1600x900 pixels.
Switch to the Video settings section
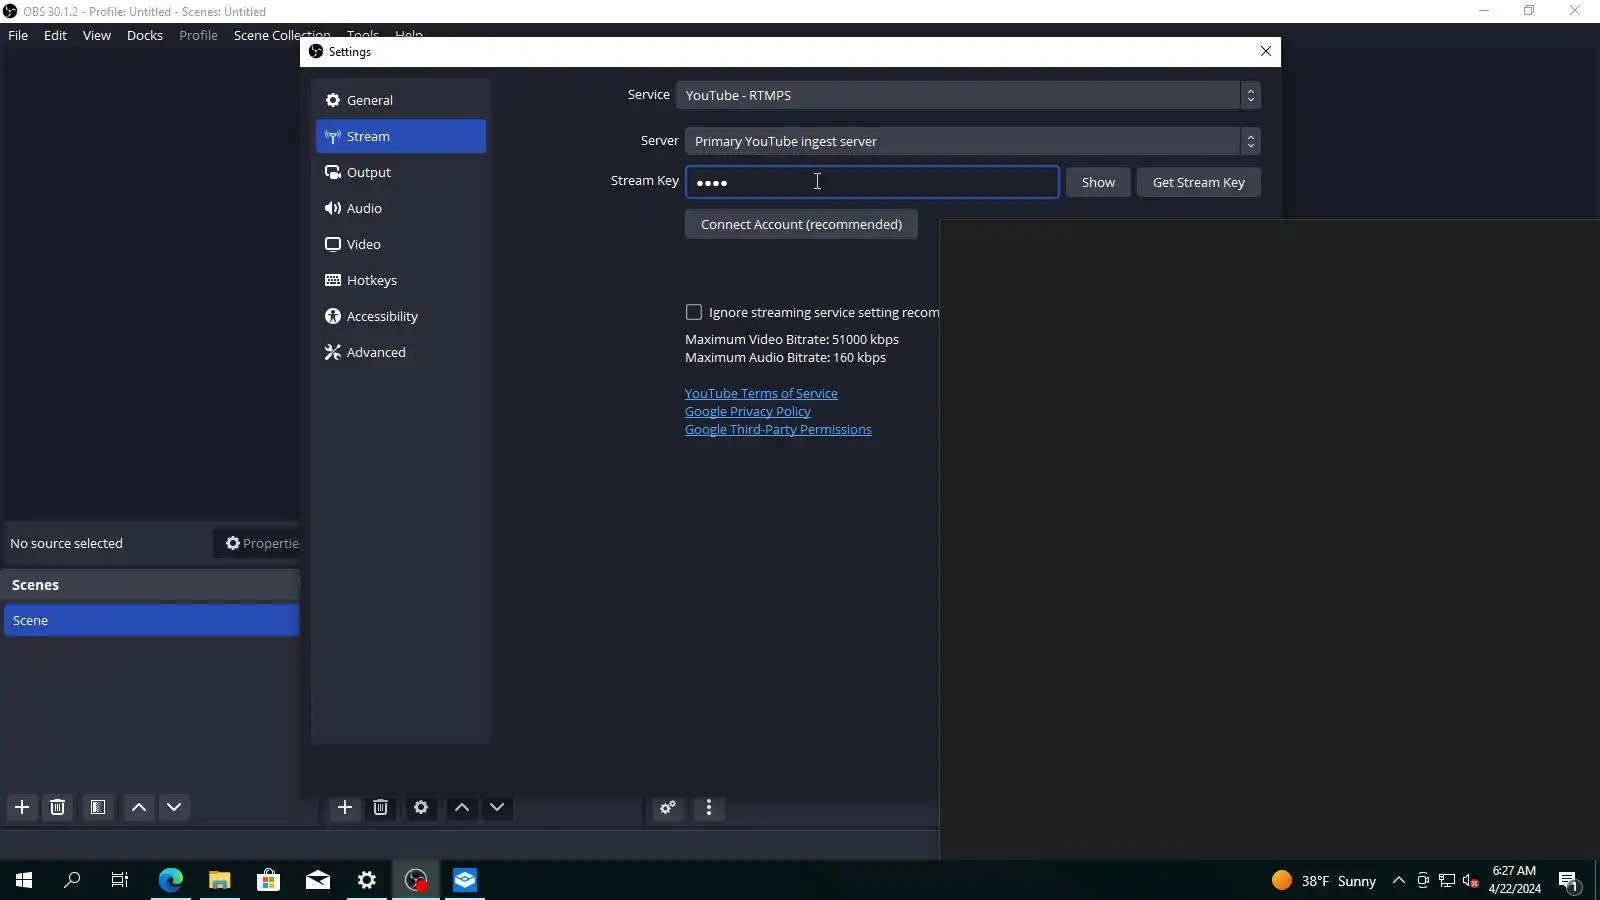pos(401,244)
